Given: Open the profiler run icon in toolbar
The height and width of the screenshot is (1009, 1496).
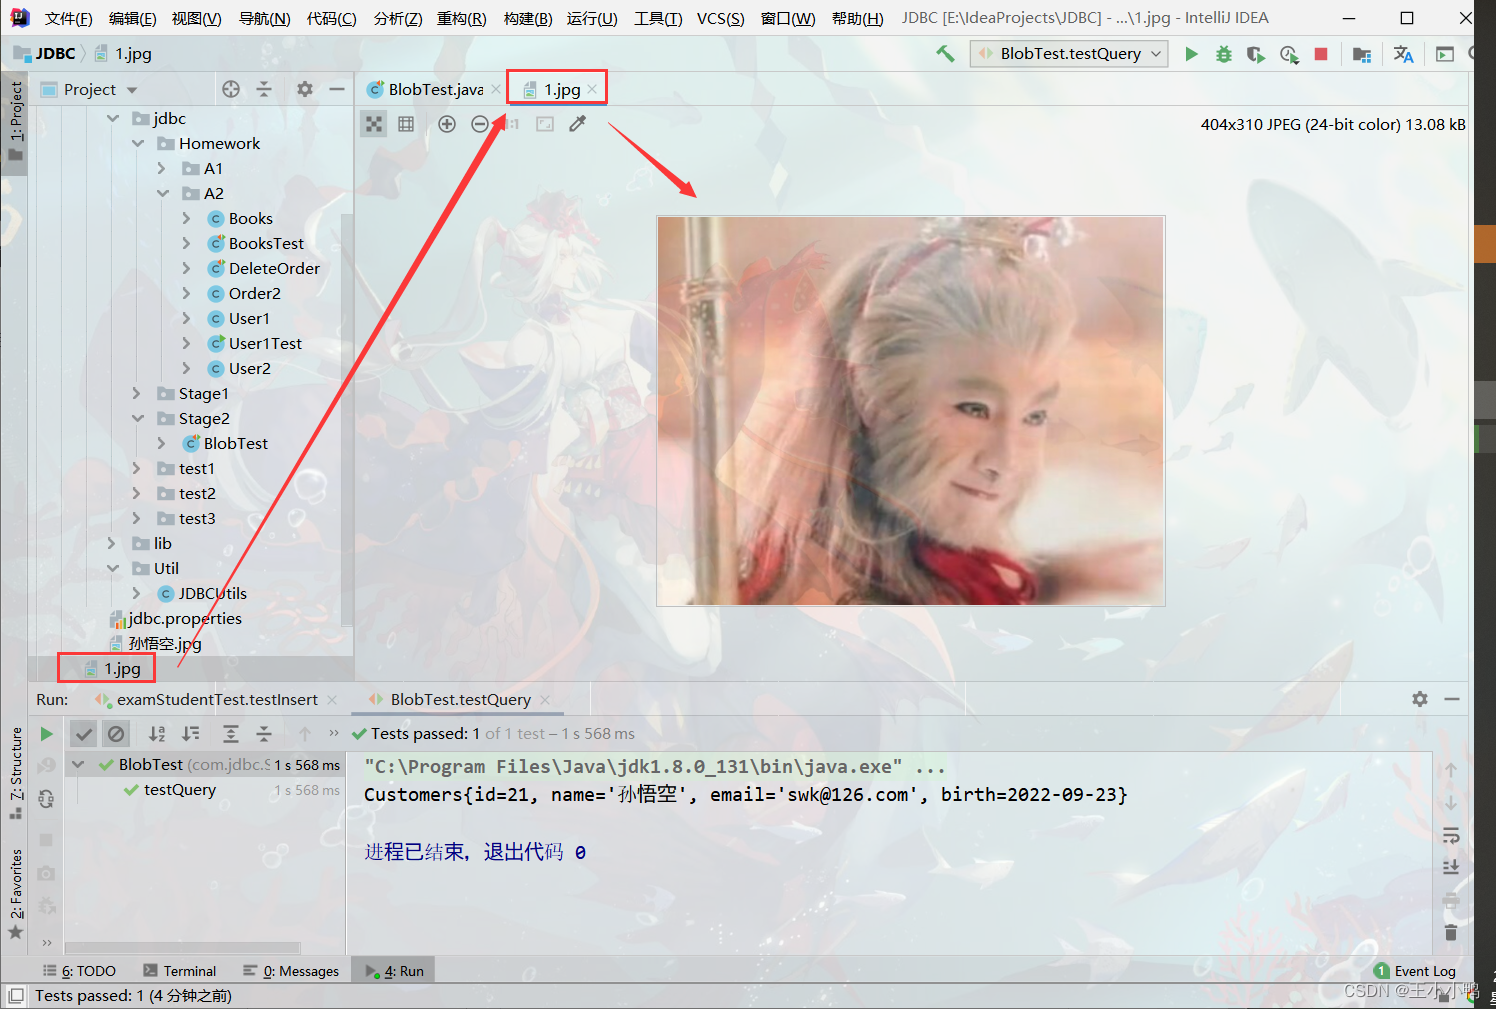Looking at the screenshot, I should click(x=1289, y=54).
